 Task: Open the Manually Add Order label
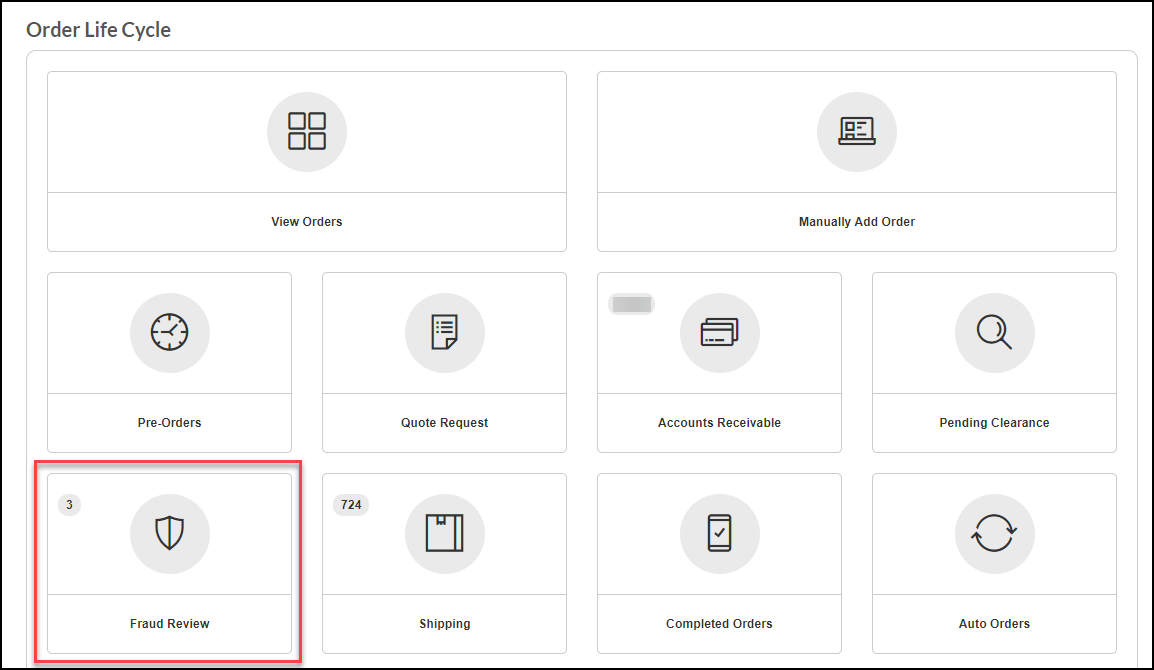(x=857, y=222)
